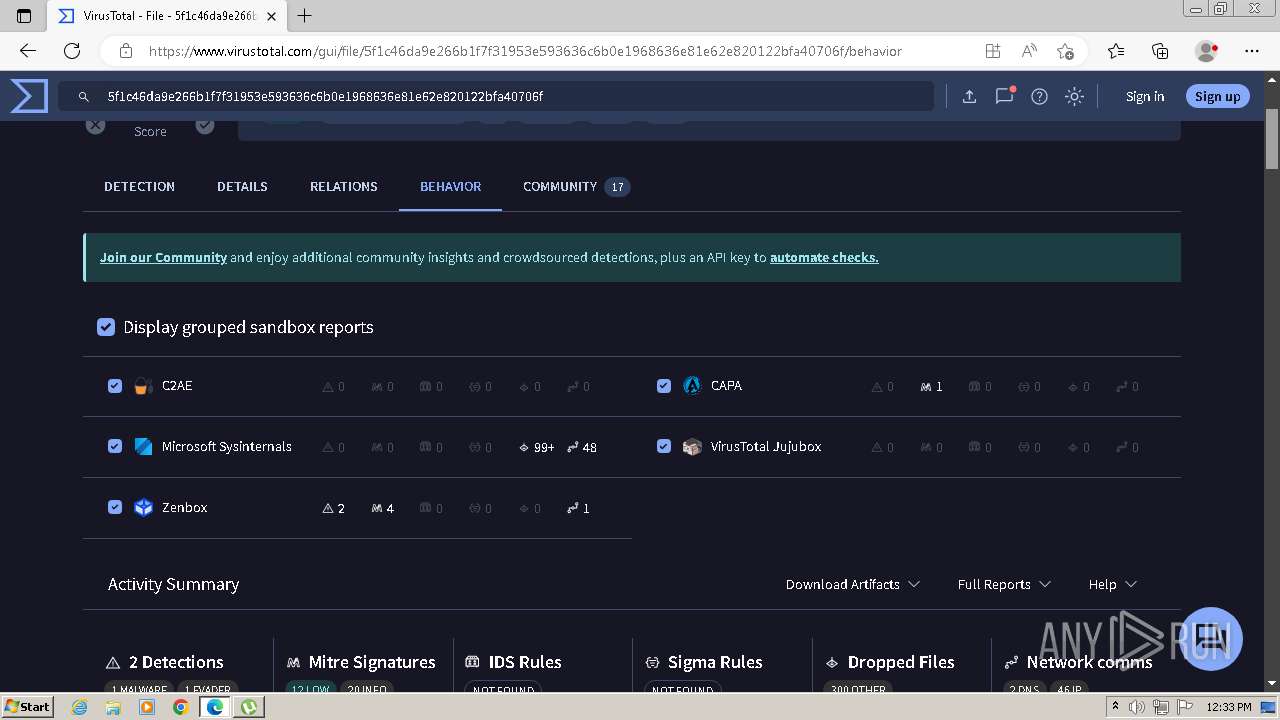This screenshot has height=720, width=1280.
Task: Open the notifications chat icon
Action: [1004, 96]
